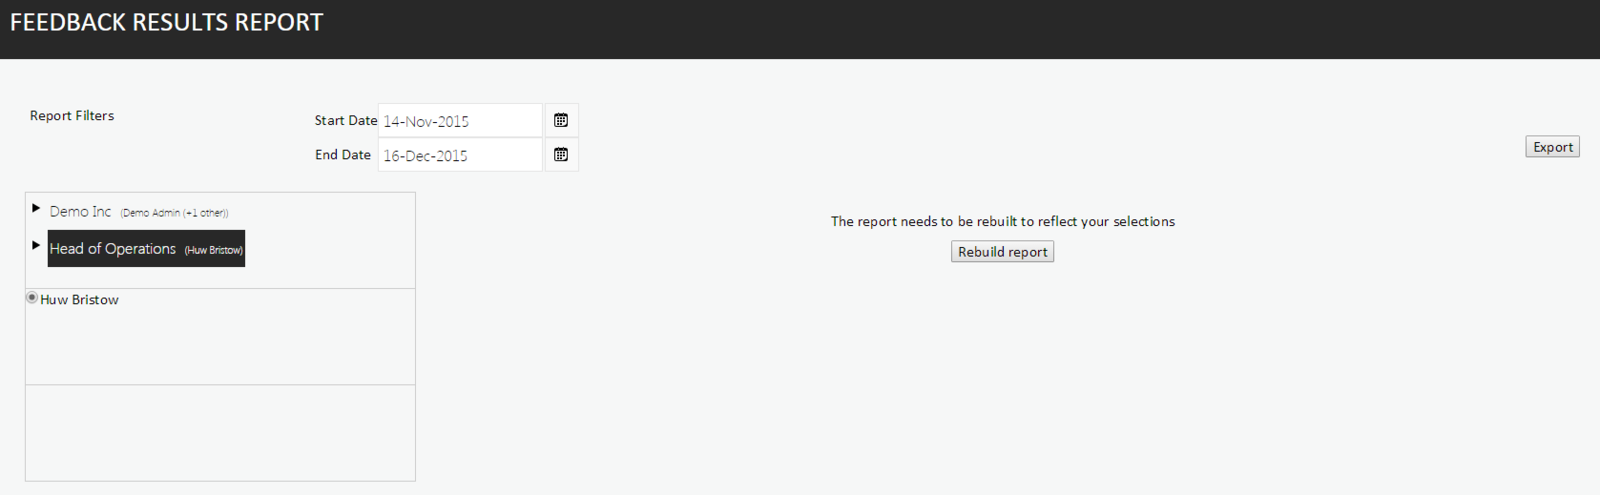Click the Rebuild report button

coord(1002,252)
